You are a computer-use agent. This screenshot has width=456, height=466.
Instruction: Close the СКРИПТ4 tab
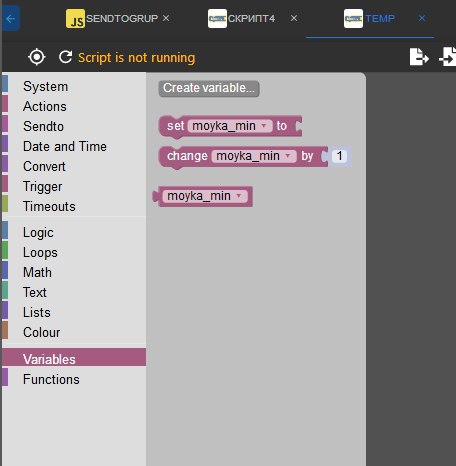pos(294,18)
